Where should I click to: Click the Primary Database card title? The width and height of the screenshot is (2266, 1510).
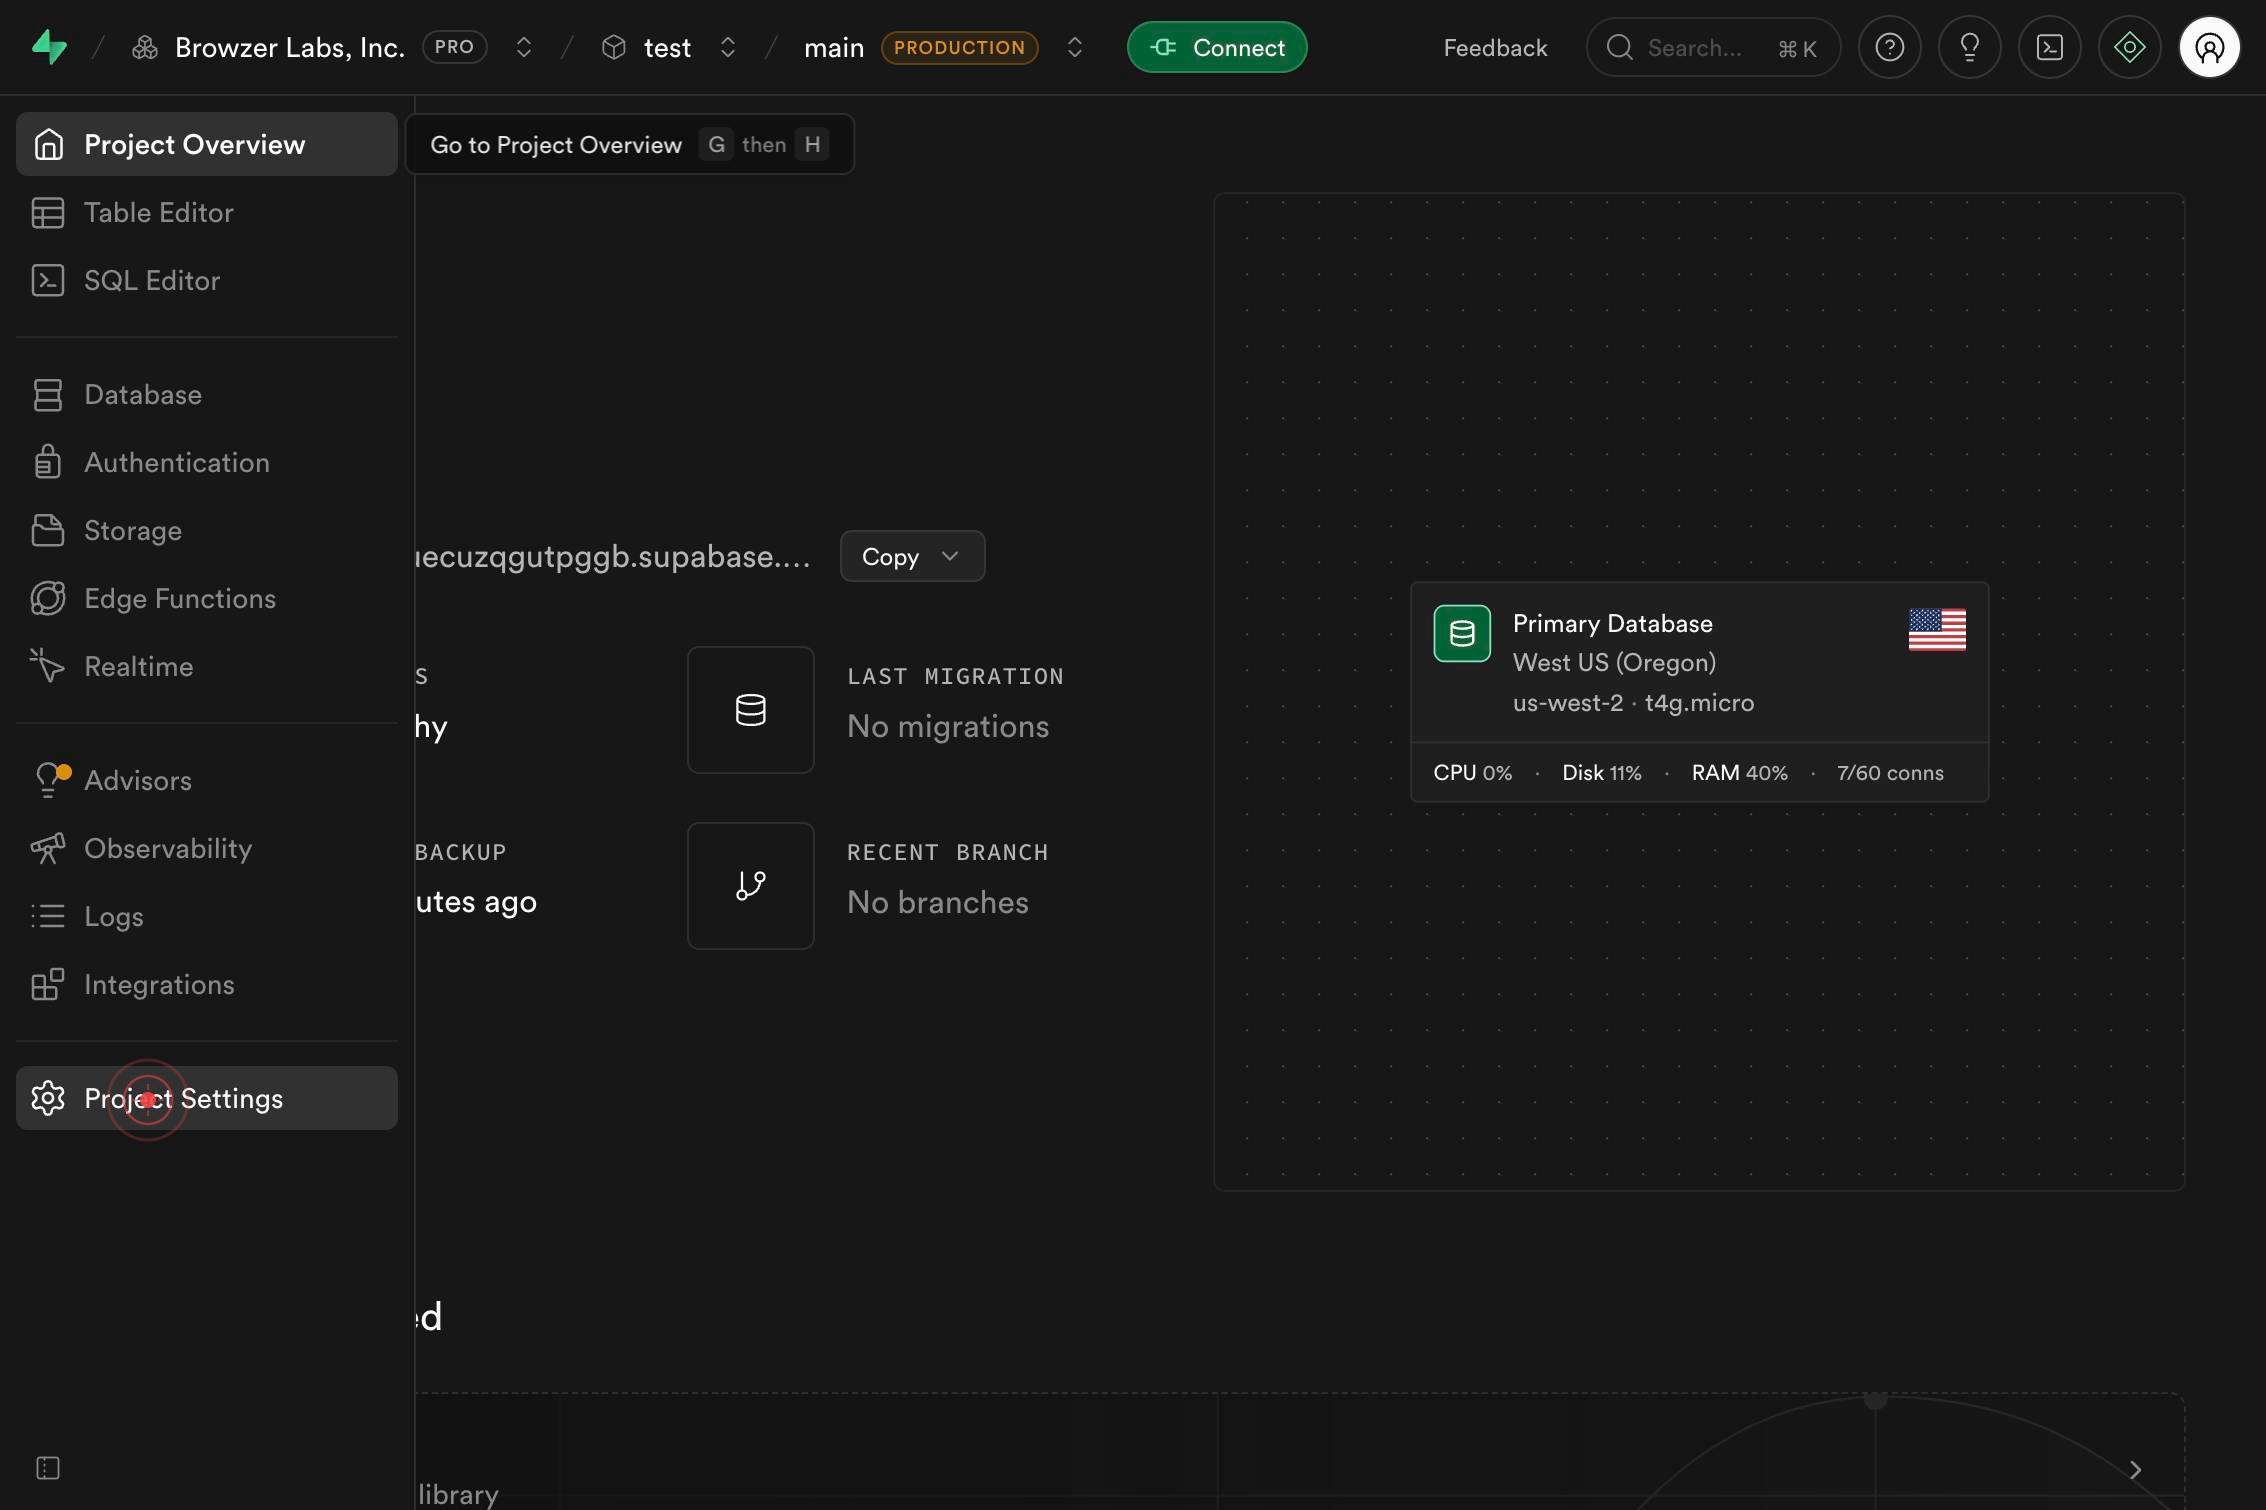1613,623
